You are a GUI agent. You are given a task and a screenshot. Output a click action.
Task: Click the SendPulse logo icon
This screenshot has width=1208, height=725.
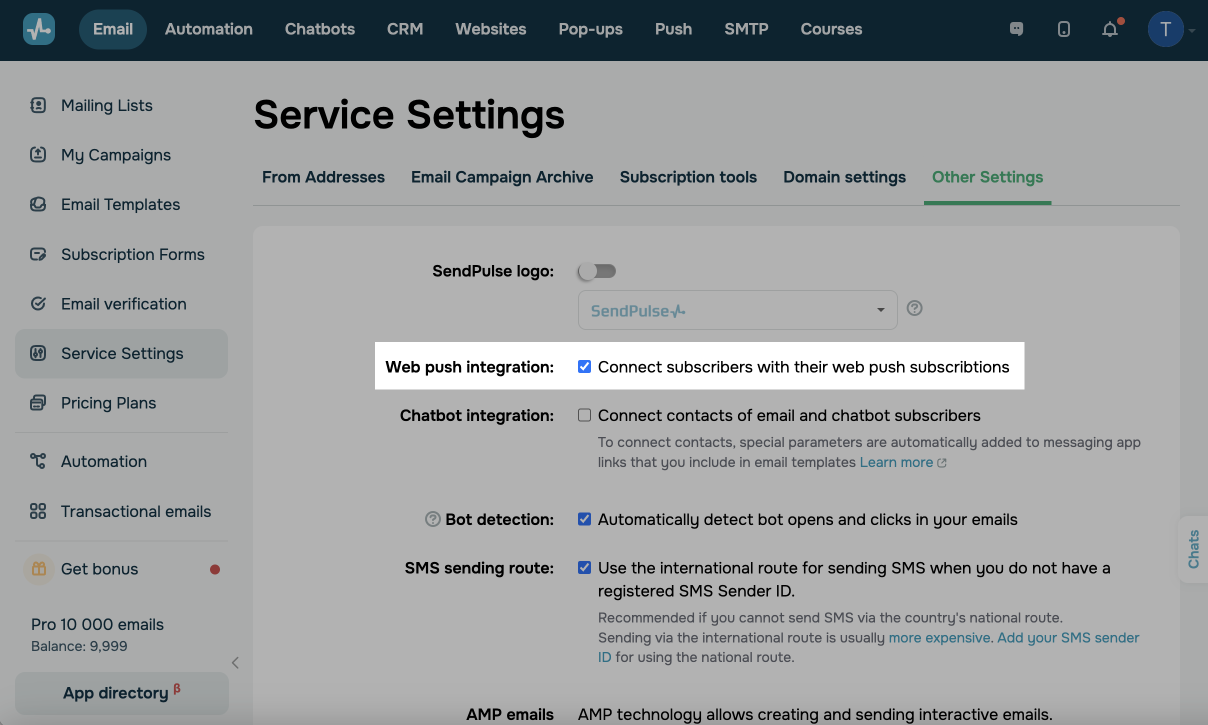pos(39,29)
